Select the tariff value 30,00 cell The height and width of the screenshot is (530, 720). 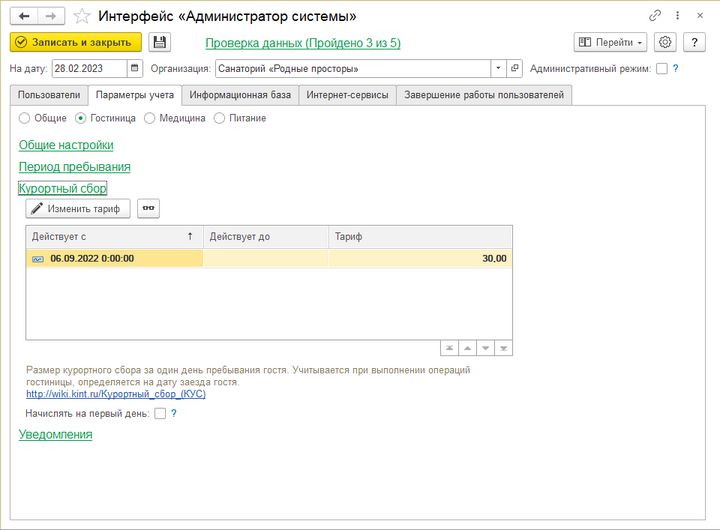coord(420,259)
